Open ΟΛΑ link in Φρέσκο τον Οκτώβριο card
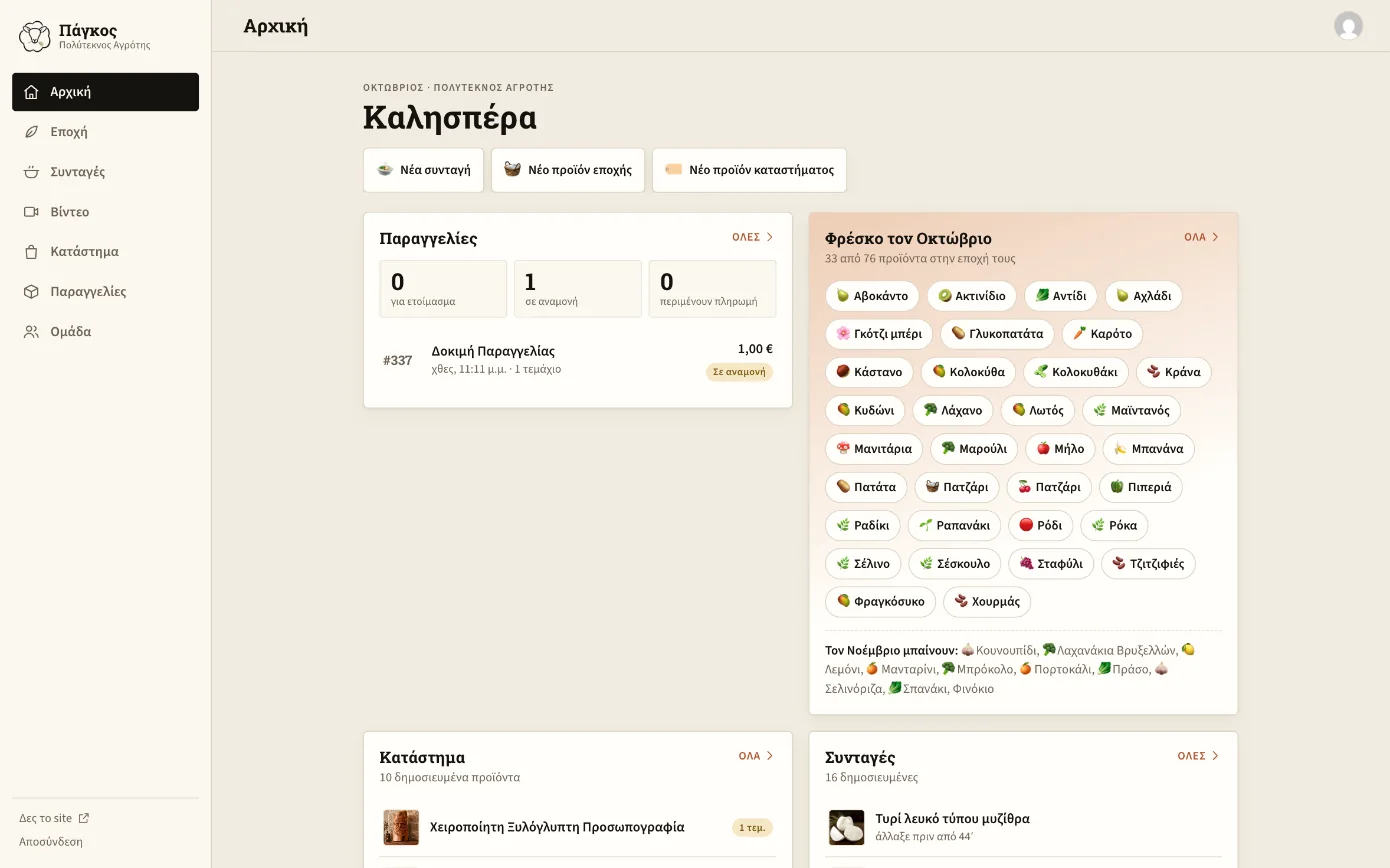The width and height of the screenshot is (1390, 868). tap(1202, 237)
